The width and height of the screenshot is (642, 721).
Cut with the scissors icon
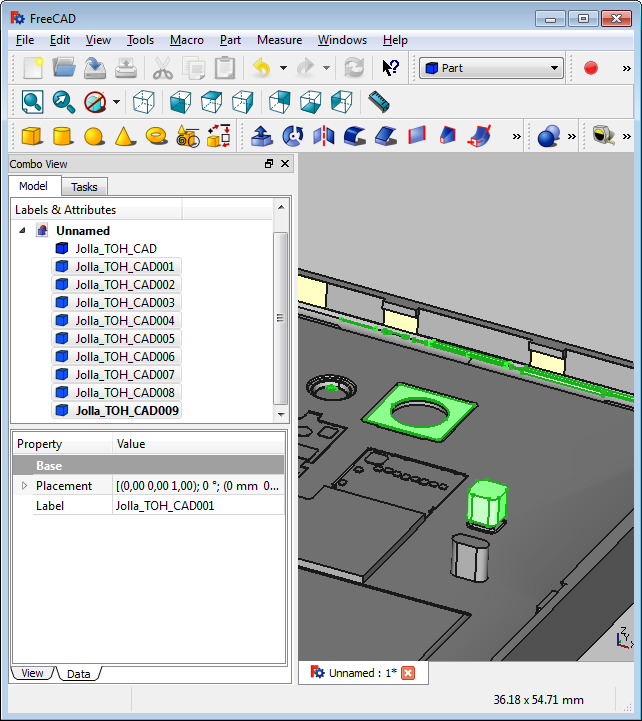click(x=162, y=68)
